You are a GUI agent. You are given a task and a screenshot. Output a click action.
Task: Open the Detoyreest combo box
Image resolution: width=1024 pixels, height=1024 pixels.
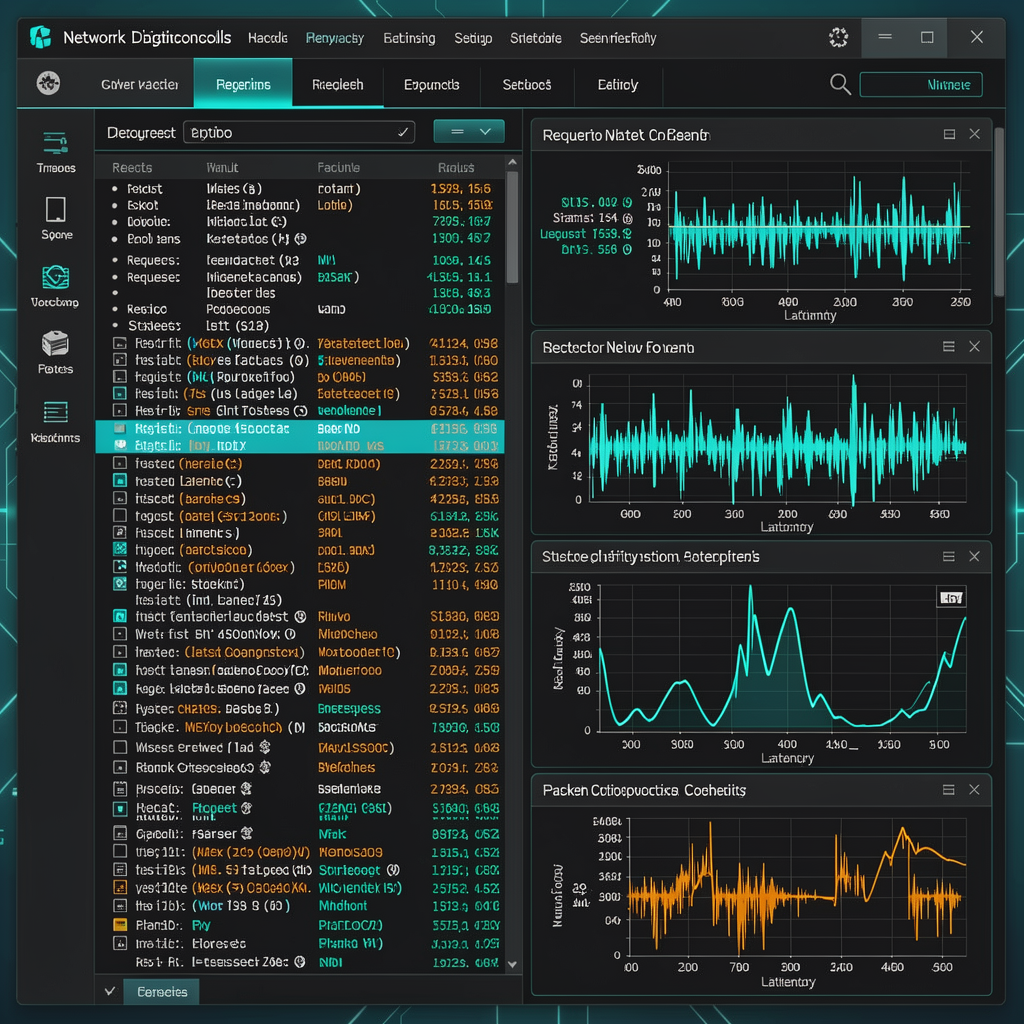(x=299, y=132)
